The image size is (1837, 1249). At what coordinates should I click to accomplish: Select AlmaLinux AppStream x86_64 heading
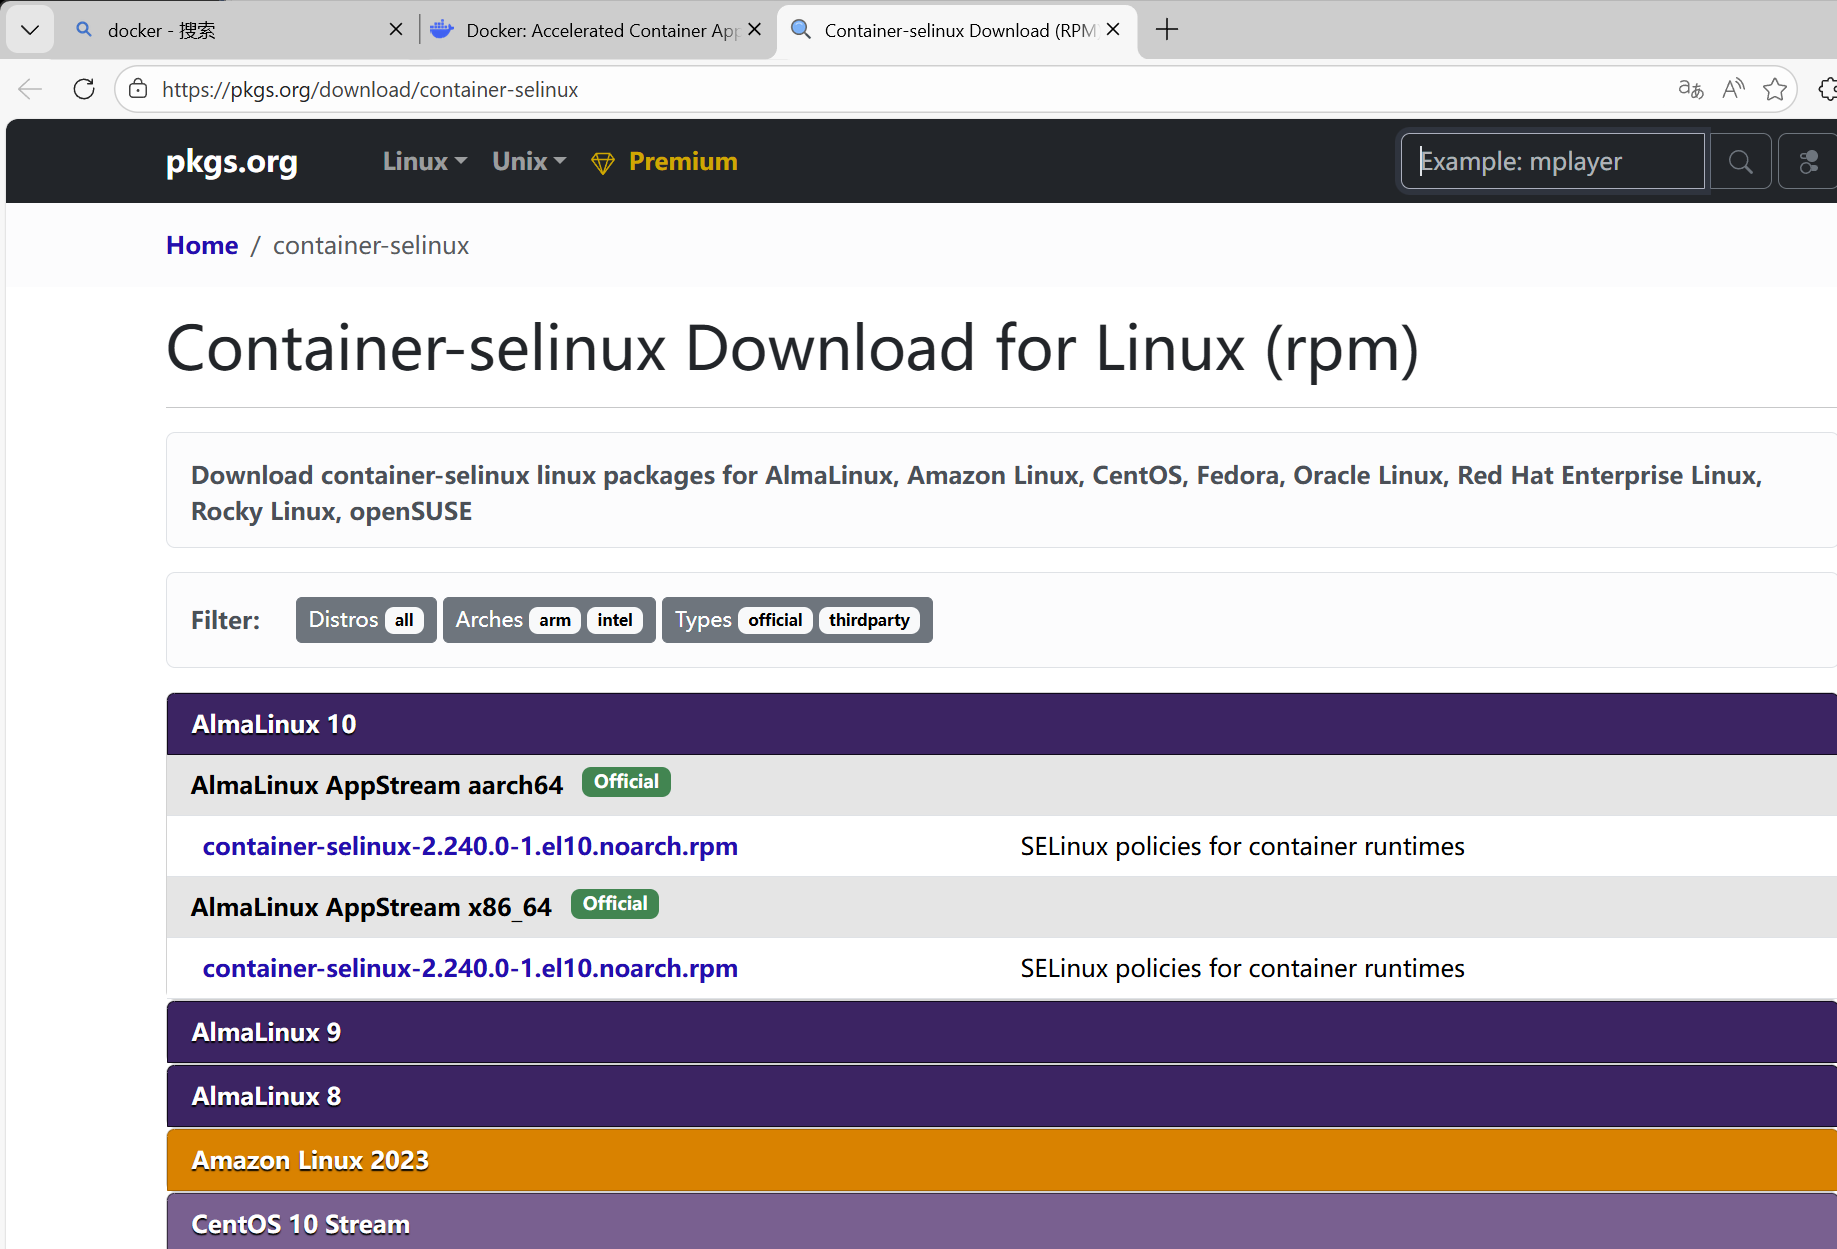click(371, 907)
